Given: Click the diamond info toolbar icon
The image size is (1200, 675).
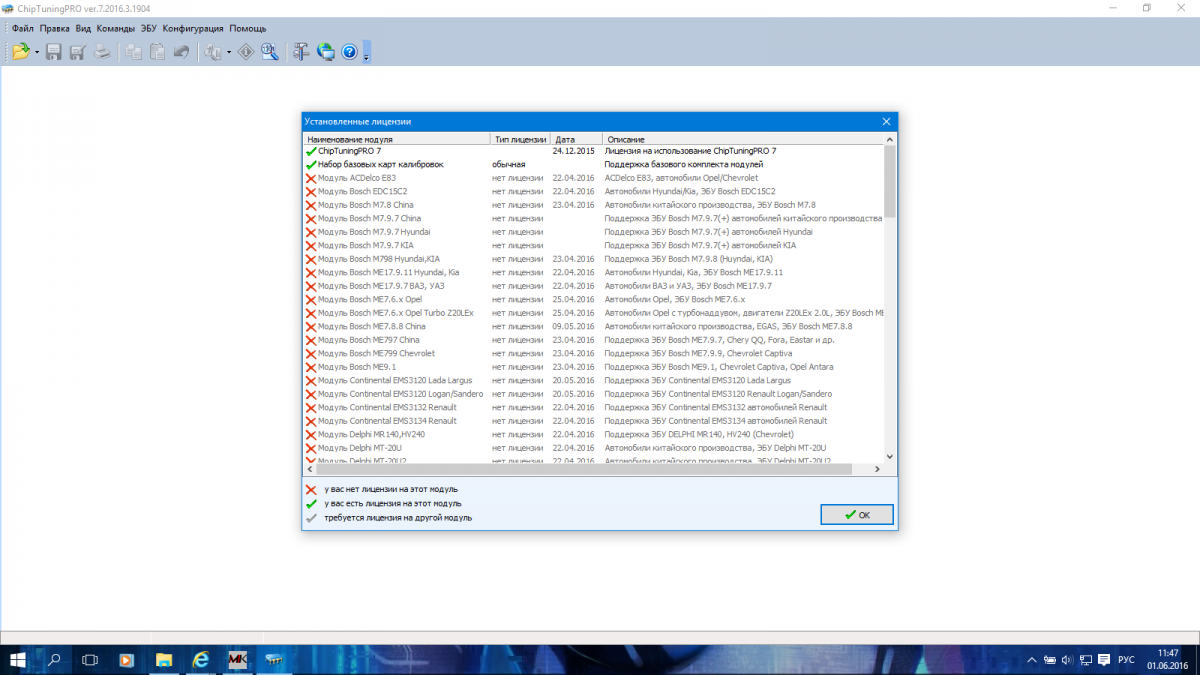Looking at the screenshot, I should click(246, 52).
